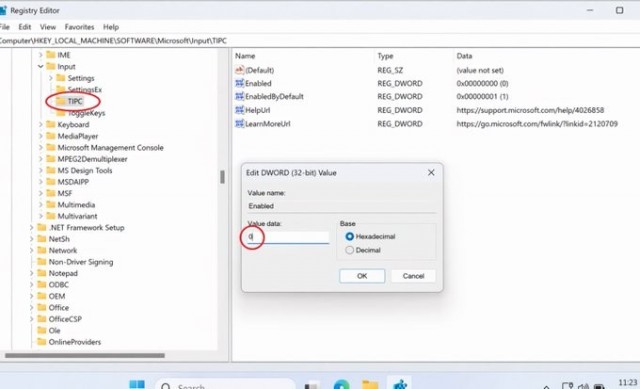Expand the MPEG2Demultiplexer key
Image resolution: width=640 pixels, height=389 pixels.
(x=40, y=159)
